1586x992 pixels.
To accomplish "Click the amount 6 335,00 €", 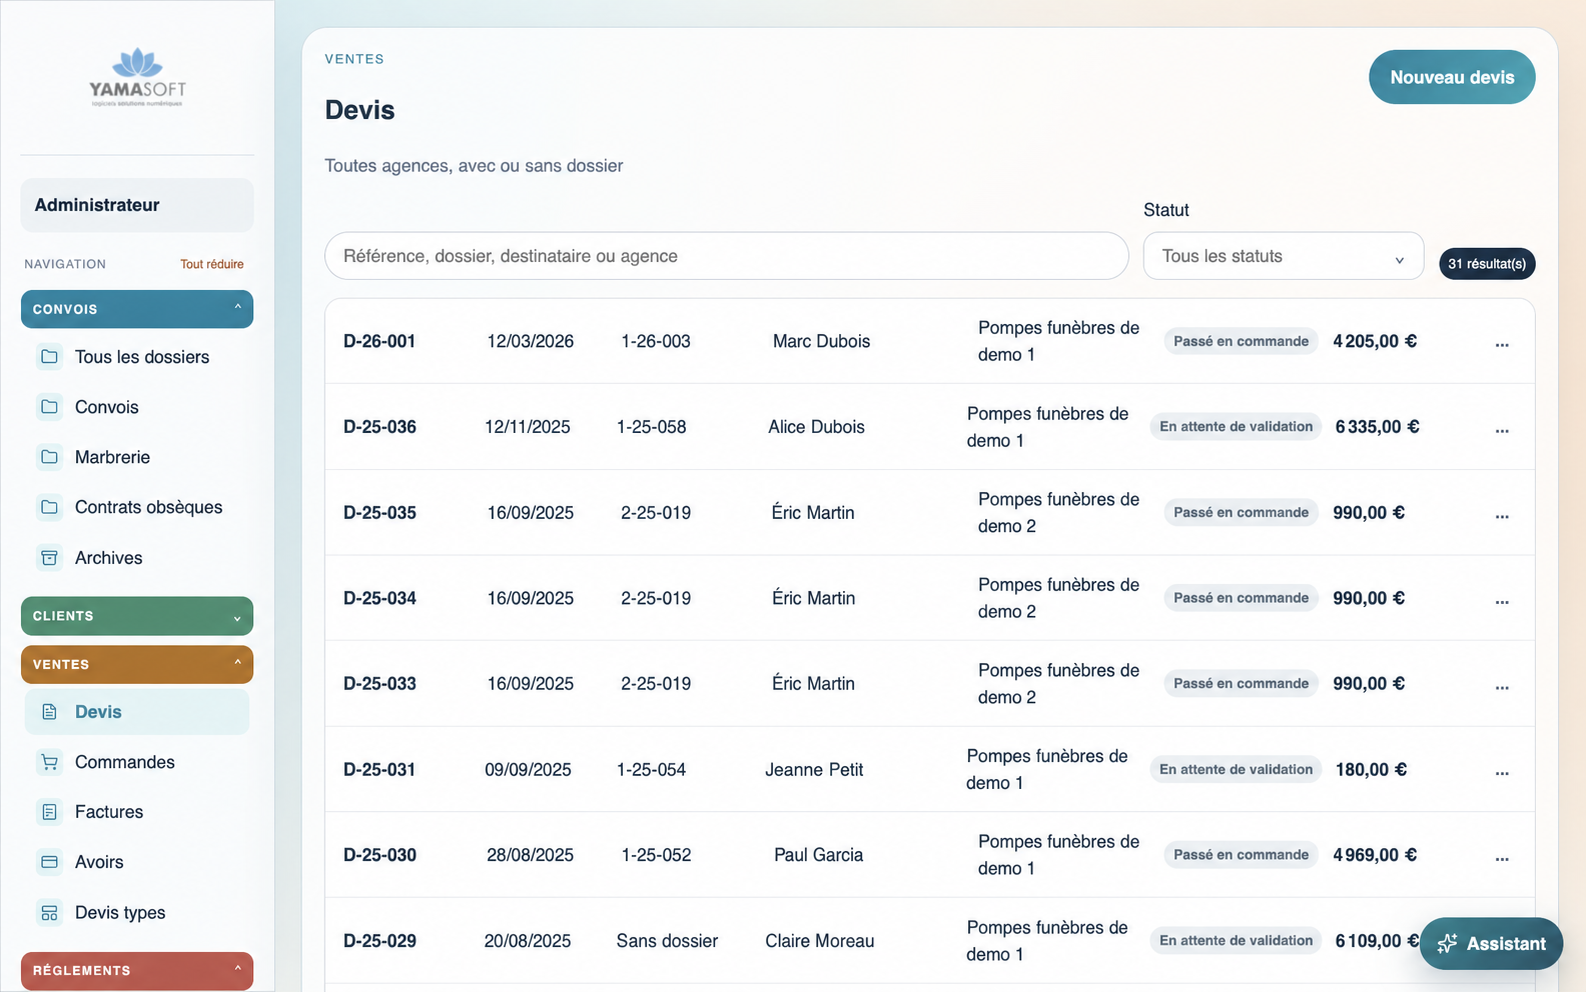I will tap(1378, 427).
